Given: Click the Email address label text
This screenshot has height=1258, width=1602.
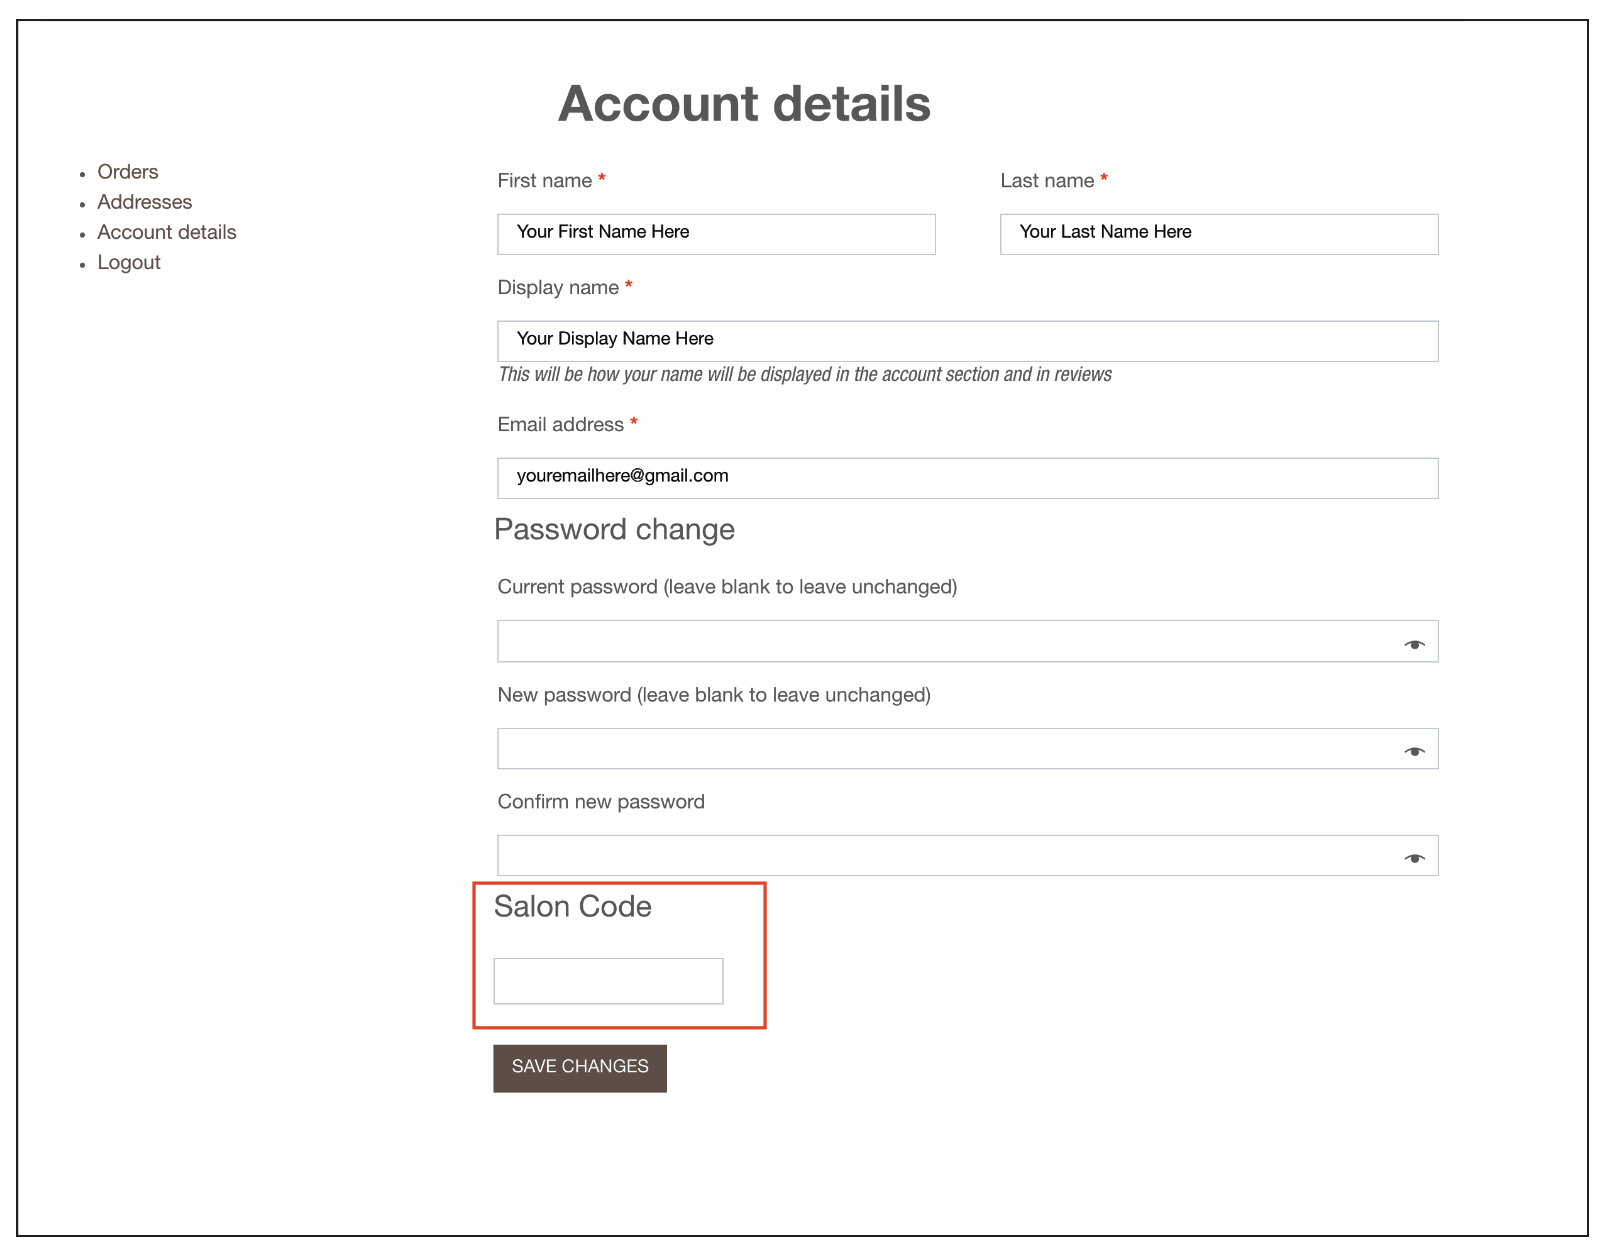Looking at the screenshot, I should coord(560,425).
